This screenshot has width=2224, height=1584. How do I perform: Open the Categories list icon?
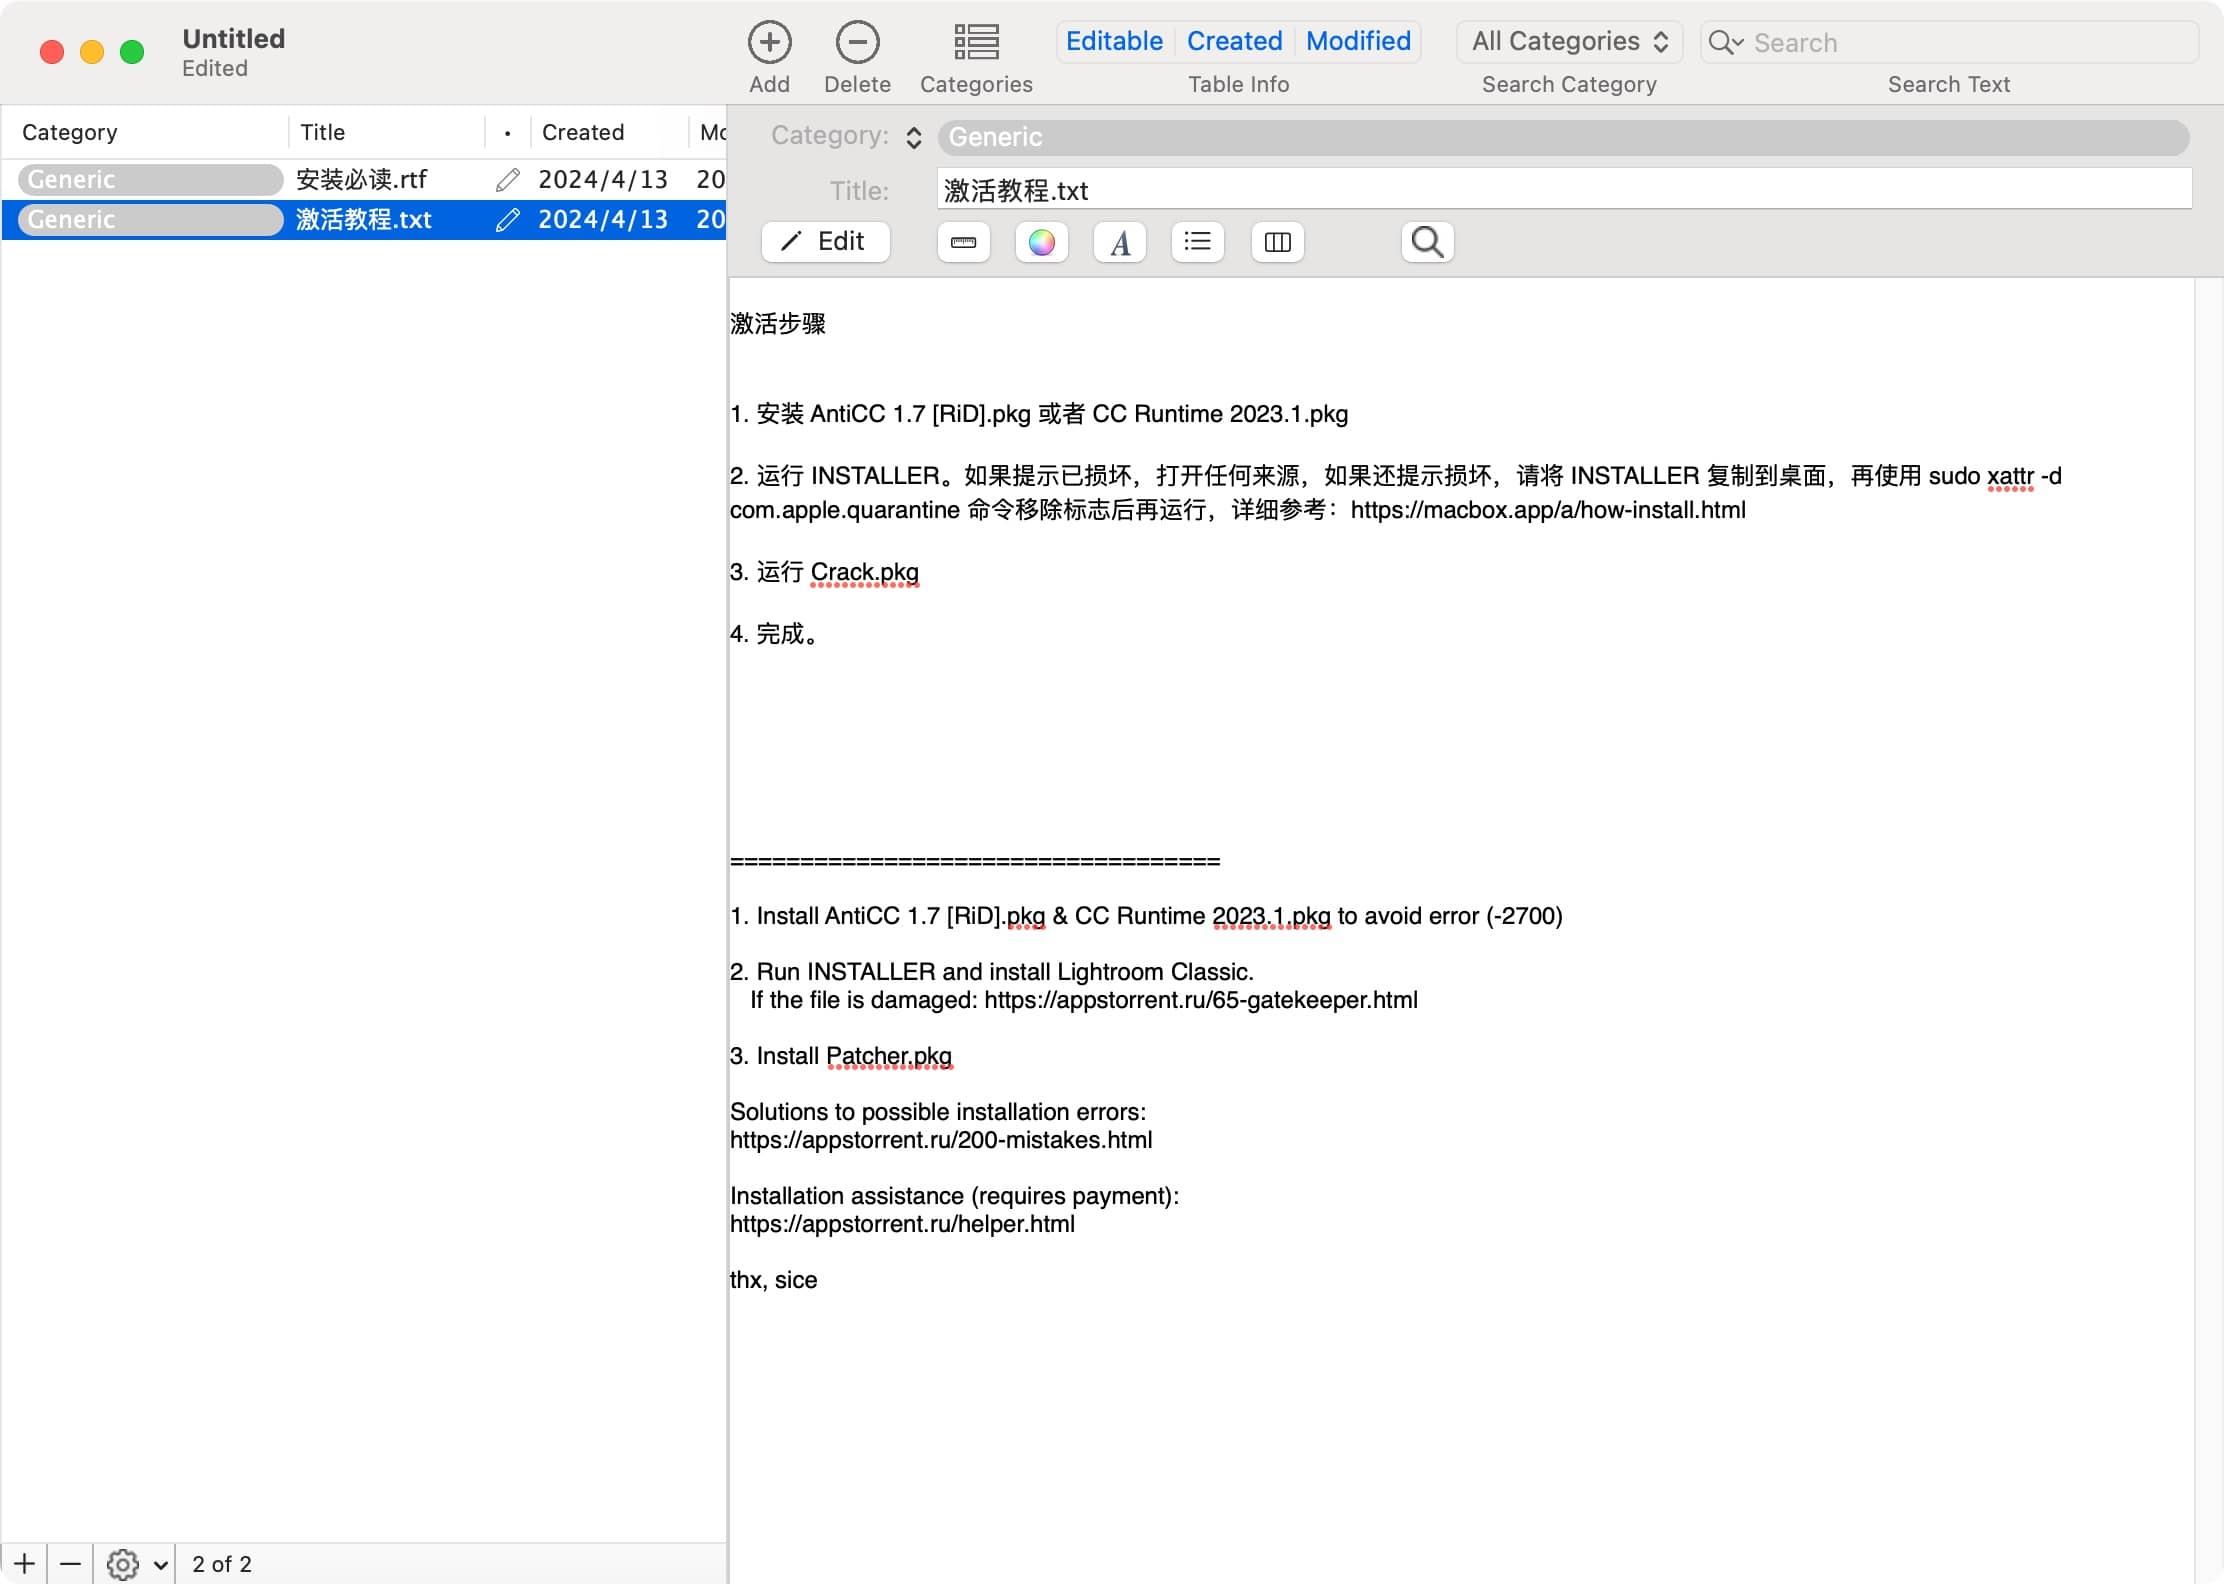(x=975, y=43)
